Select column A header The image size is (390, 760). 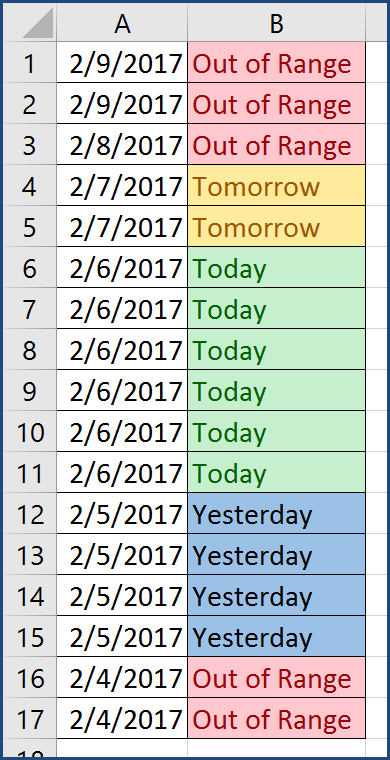pyautogui.click(x=122, y=23)
